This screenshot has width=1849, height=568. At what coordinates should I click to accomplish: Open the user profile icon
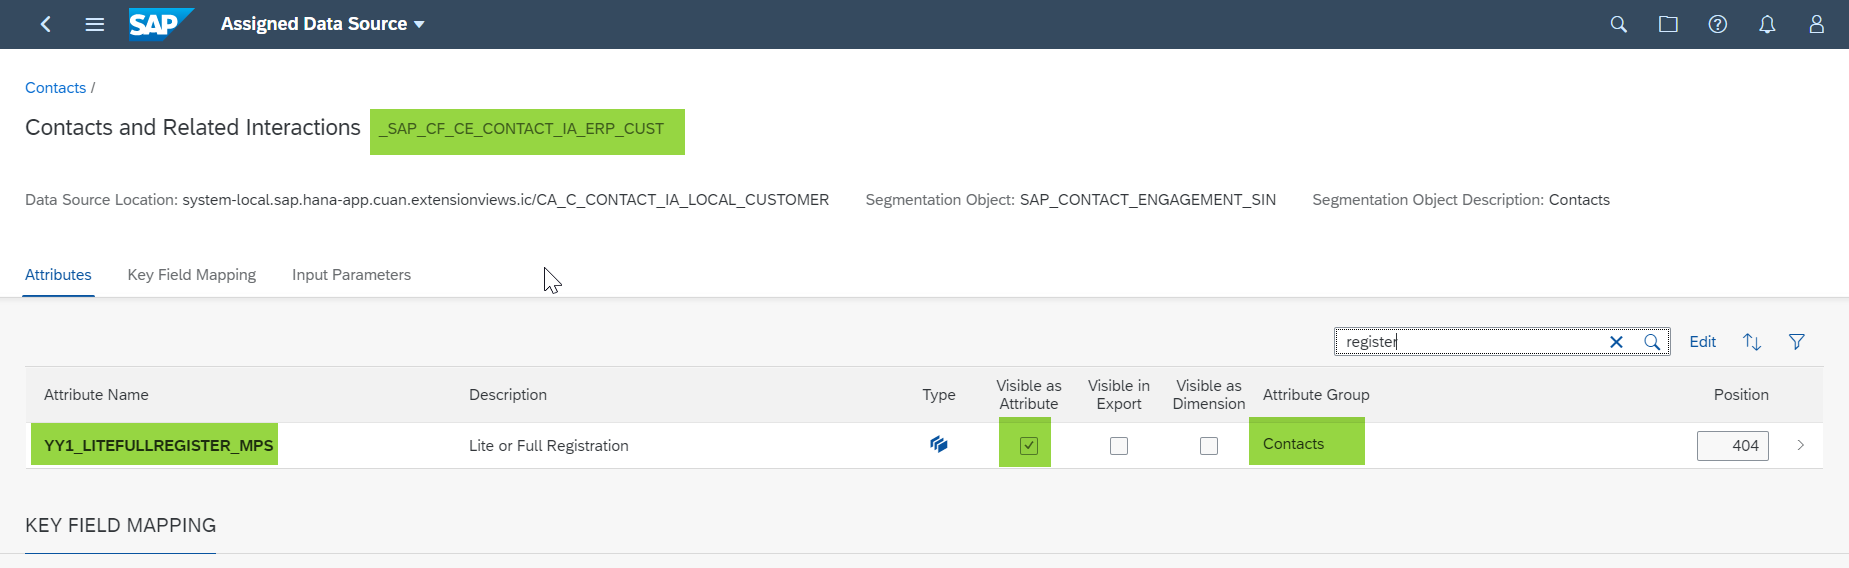(1816, 24)
